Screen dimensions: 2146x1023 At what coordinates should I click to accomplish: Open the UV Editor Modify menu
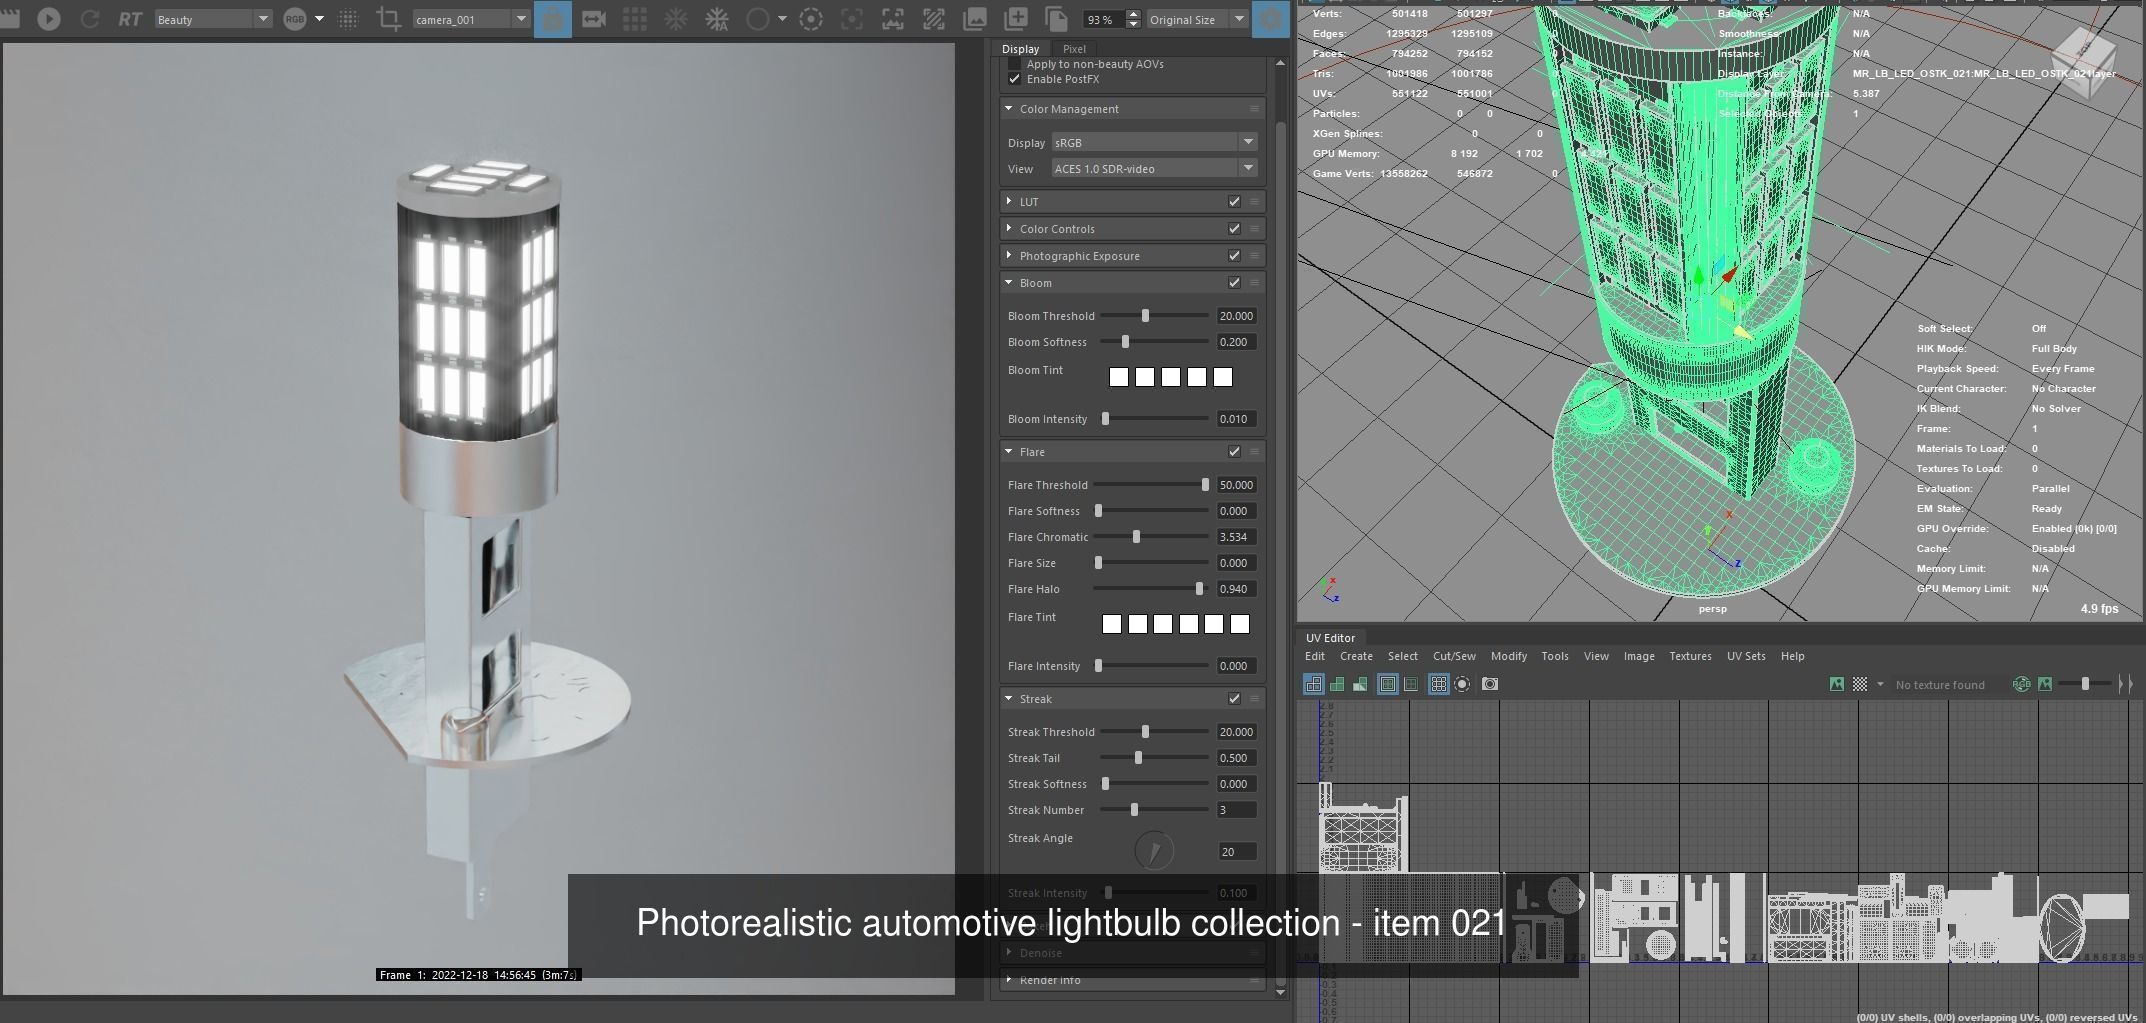click(x=1508, y=656)
